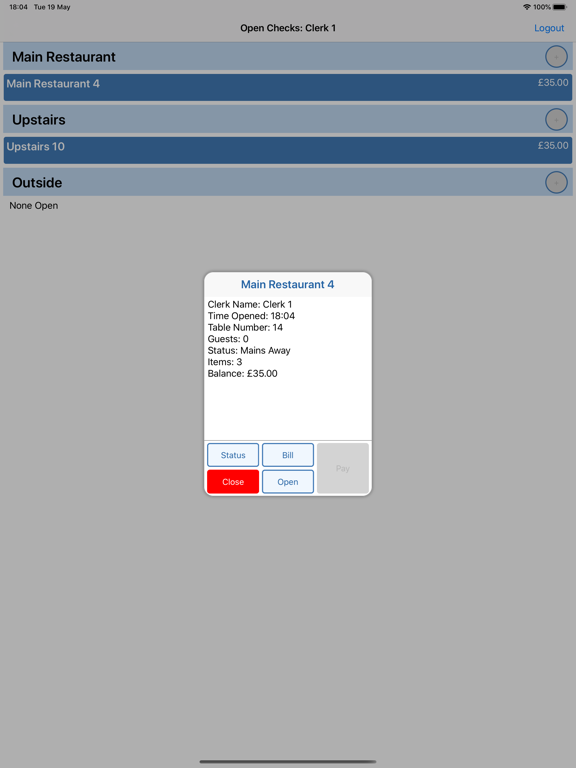Image resolution: width=576 pixels, height=768 pixels.
Task: Click the 'Guests: 0' line
Action: pyautogui.click(x=228, y=339)
